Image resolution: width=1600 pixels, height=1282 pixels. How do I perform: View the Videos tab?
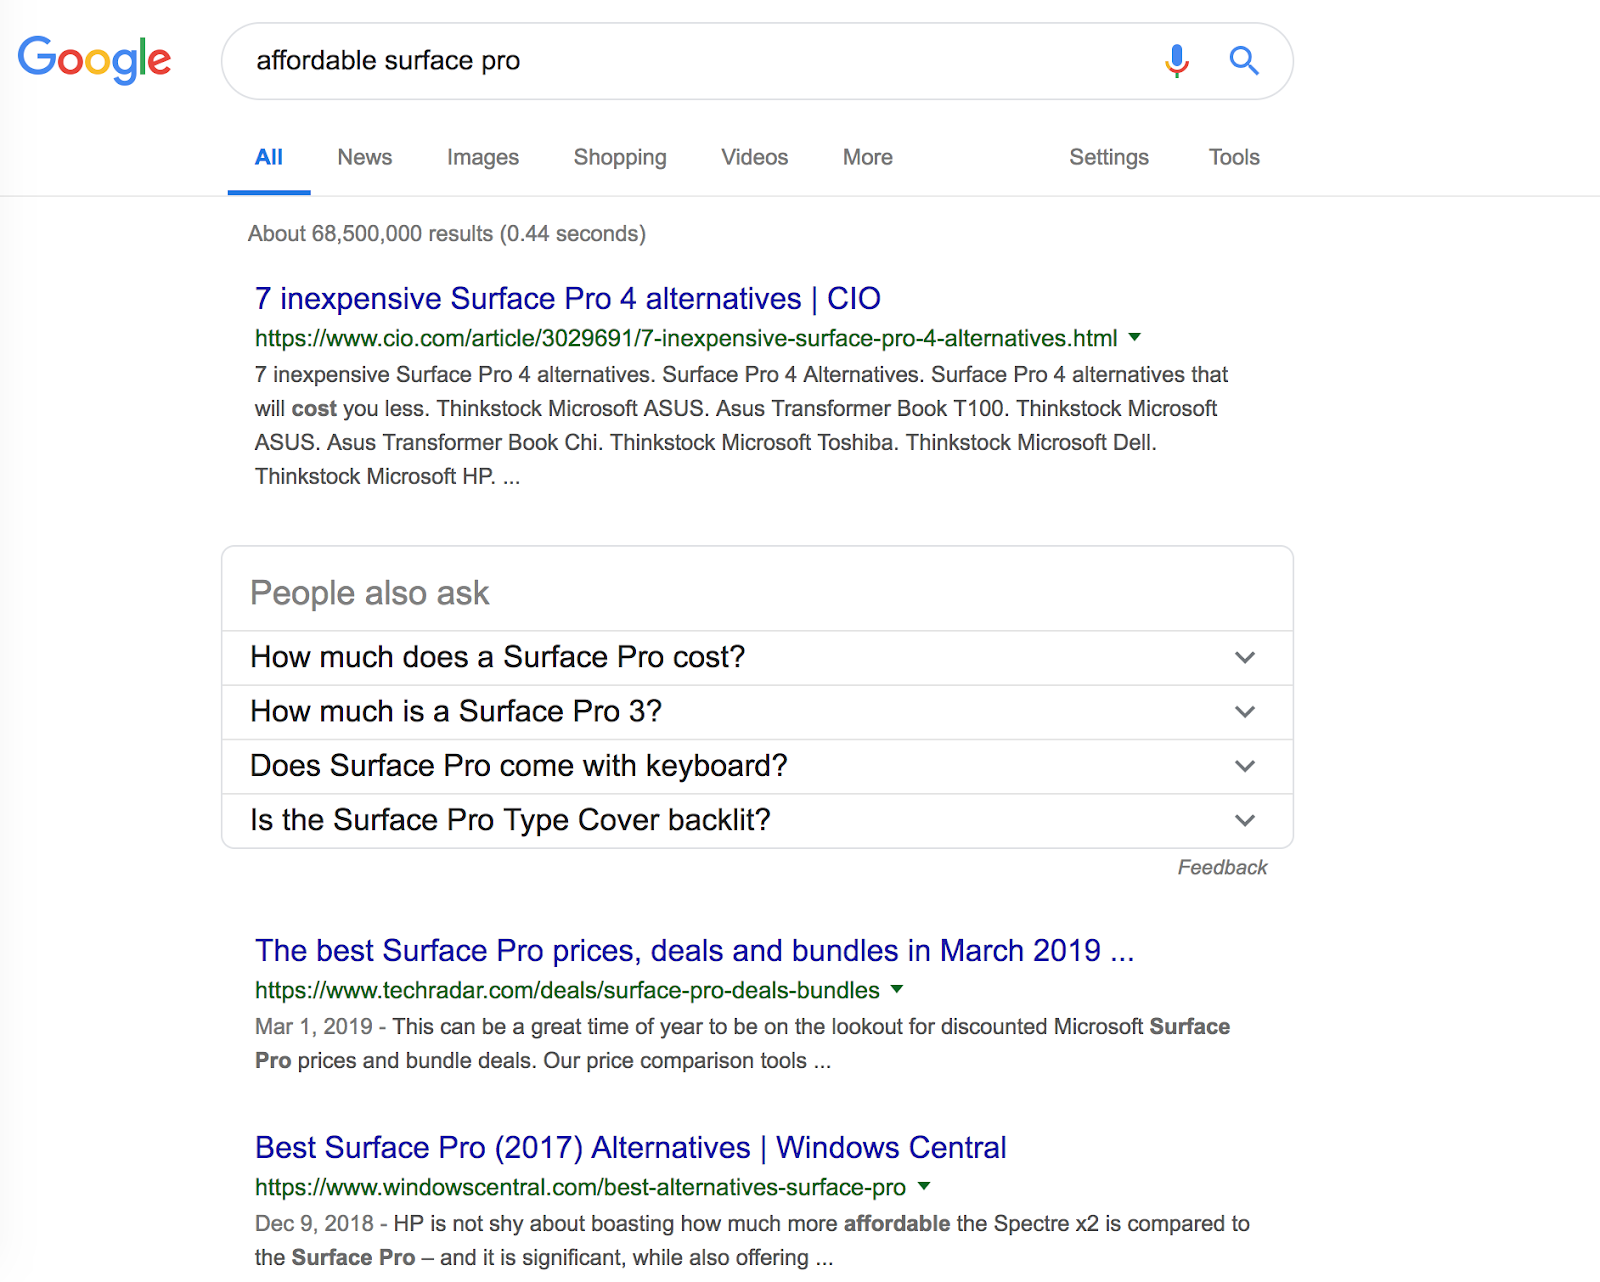(x=755, y=157)
